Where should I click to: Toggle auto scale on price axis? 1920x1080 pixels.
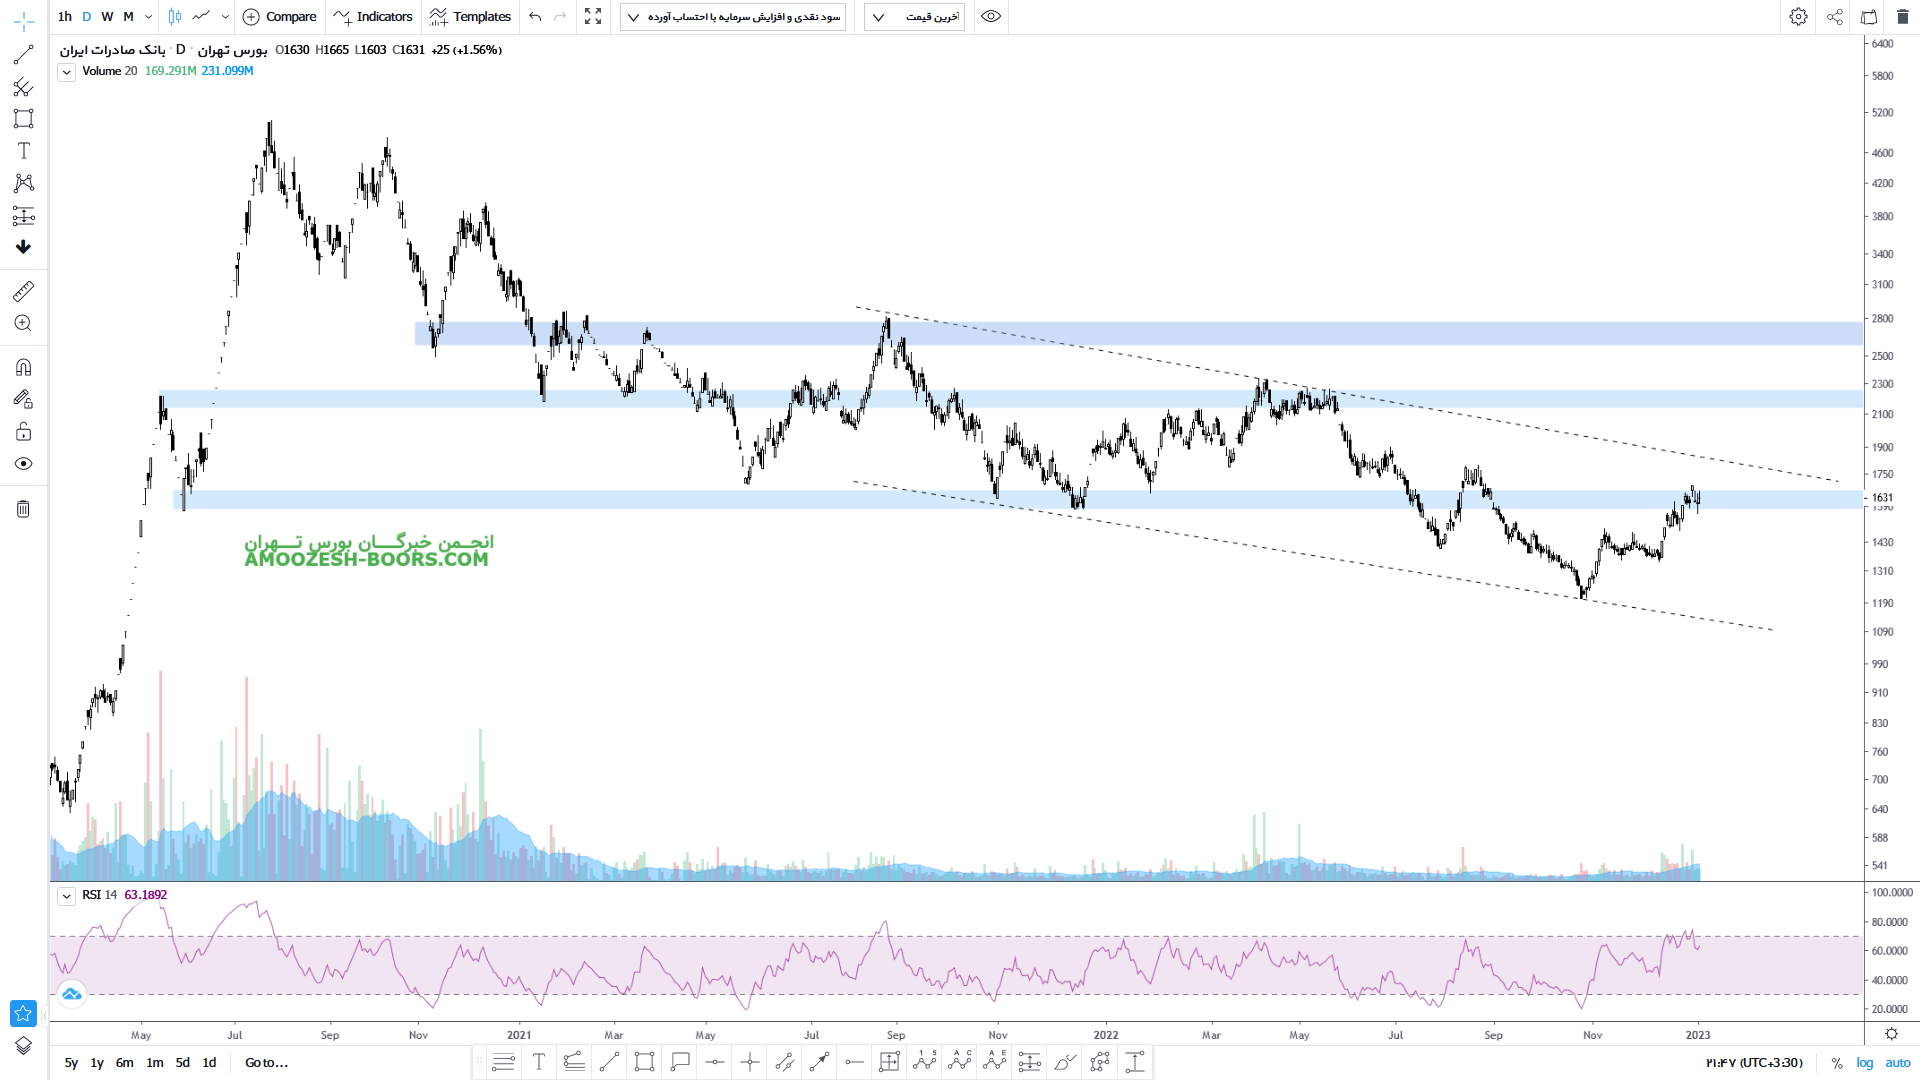(1897, 1063)
